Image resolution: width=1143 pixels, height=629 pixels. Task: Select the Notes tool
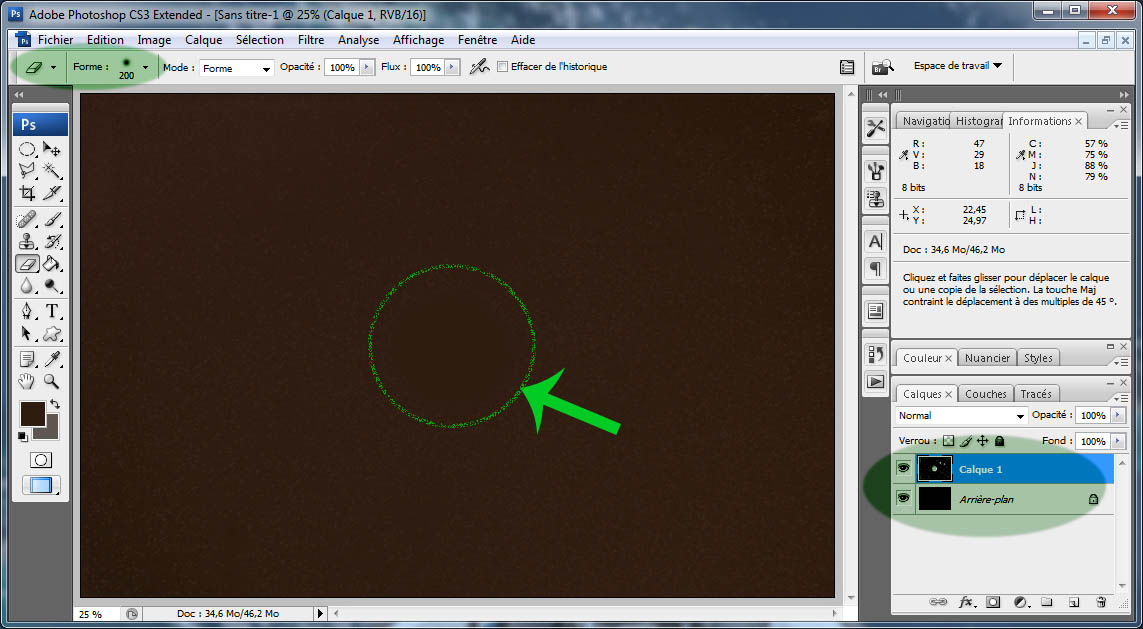point(28,359)
